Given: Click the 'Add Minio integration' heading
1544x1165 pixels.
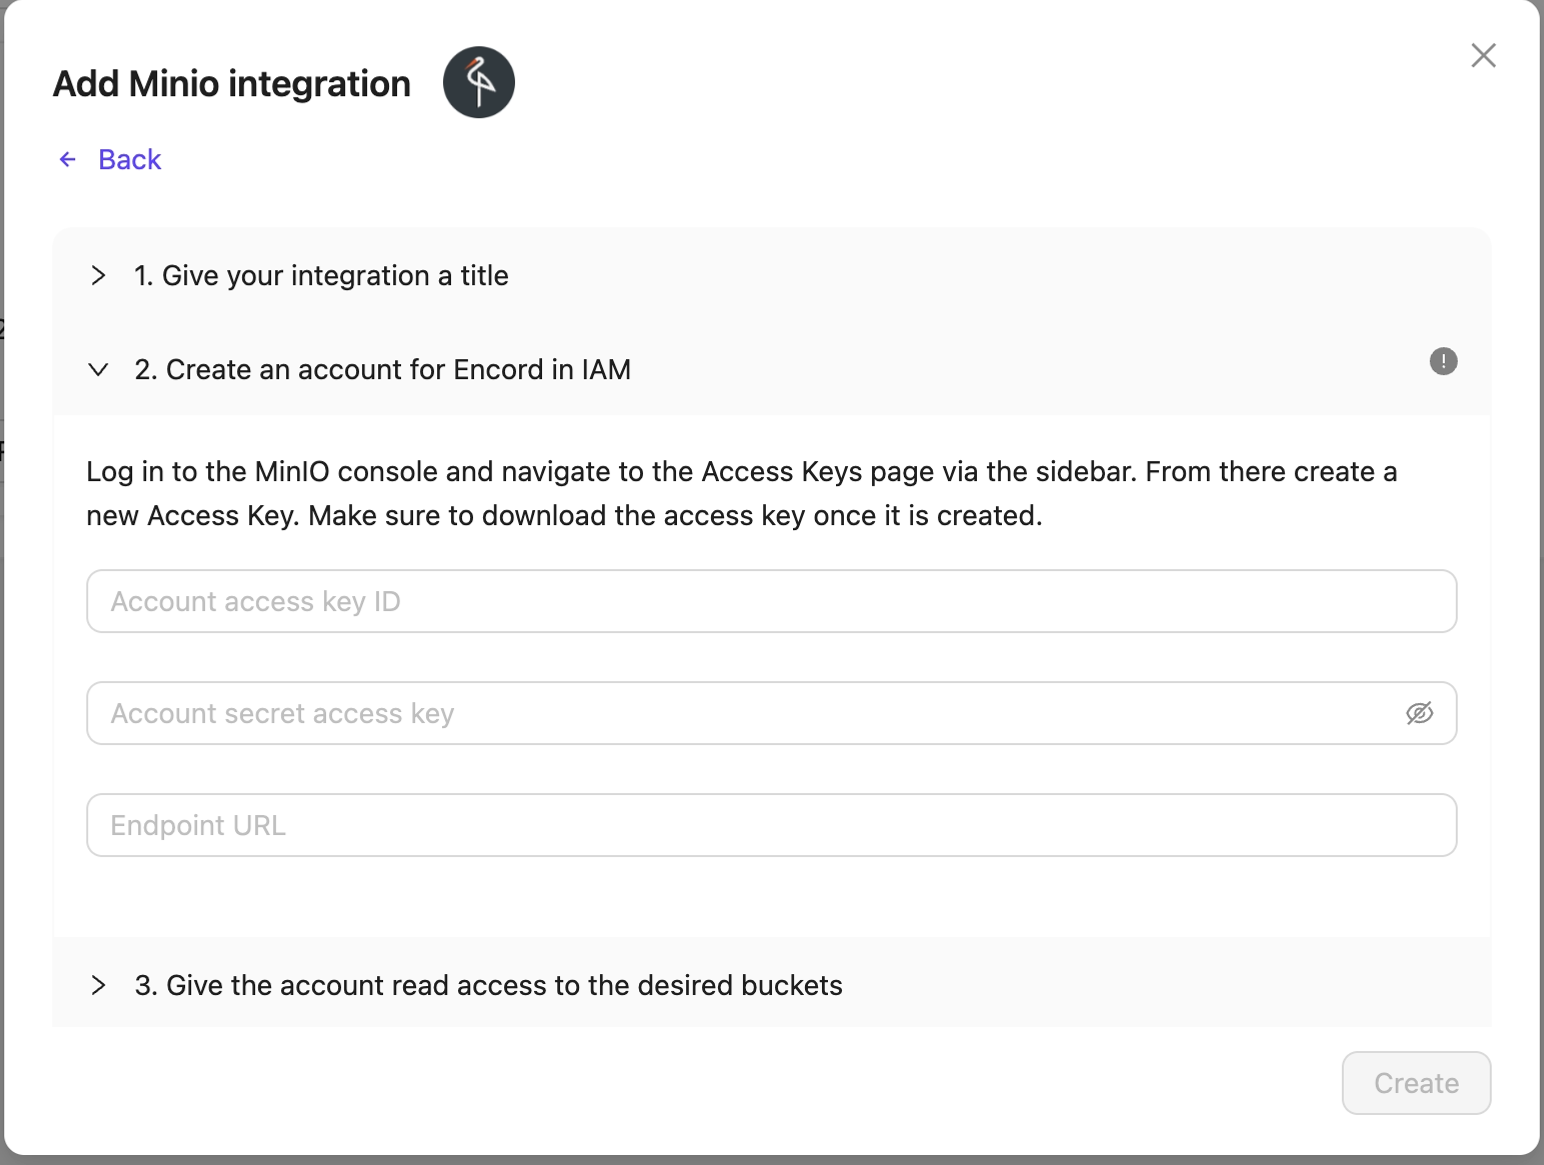Looking at the screenshot, I should [231, 83].
